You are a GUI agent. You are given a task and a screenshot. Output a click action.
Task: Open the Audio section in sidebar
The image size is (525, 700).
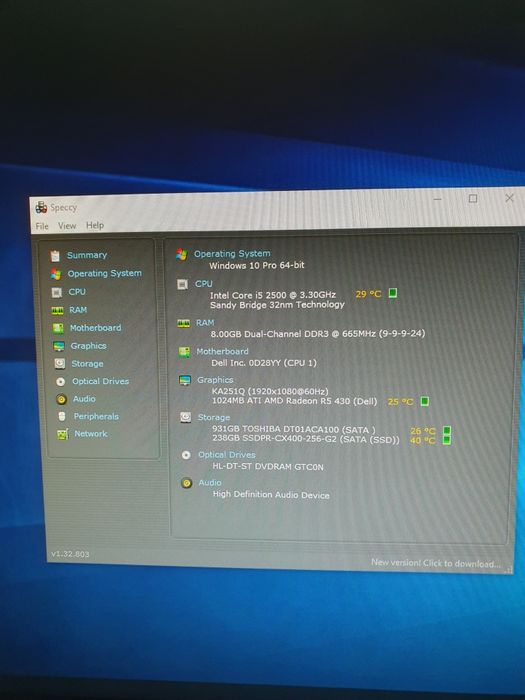pyautogui.click(x=84, y=399)
